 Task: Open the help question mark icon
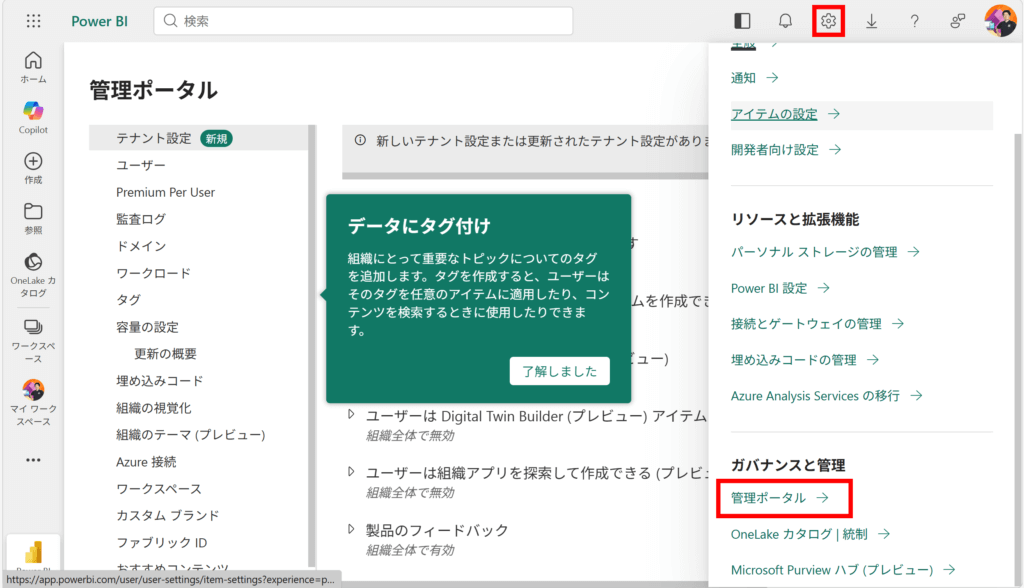(x=914, y=21)
